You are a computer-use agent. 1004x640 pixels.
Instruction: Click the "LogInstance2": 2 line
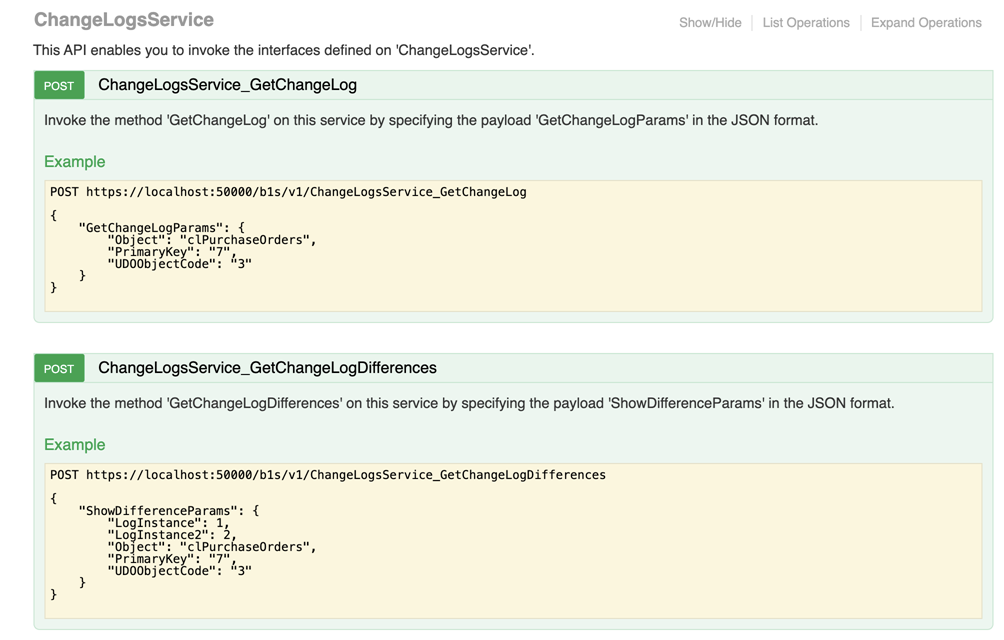(171, 535)
